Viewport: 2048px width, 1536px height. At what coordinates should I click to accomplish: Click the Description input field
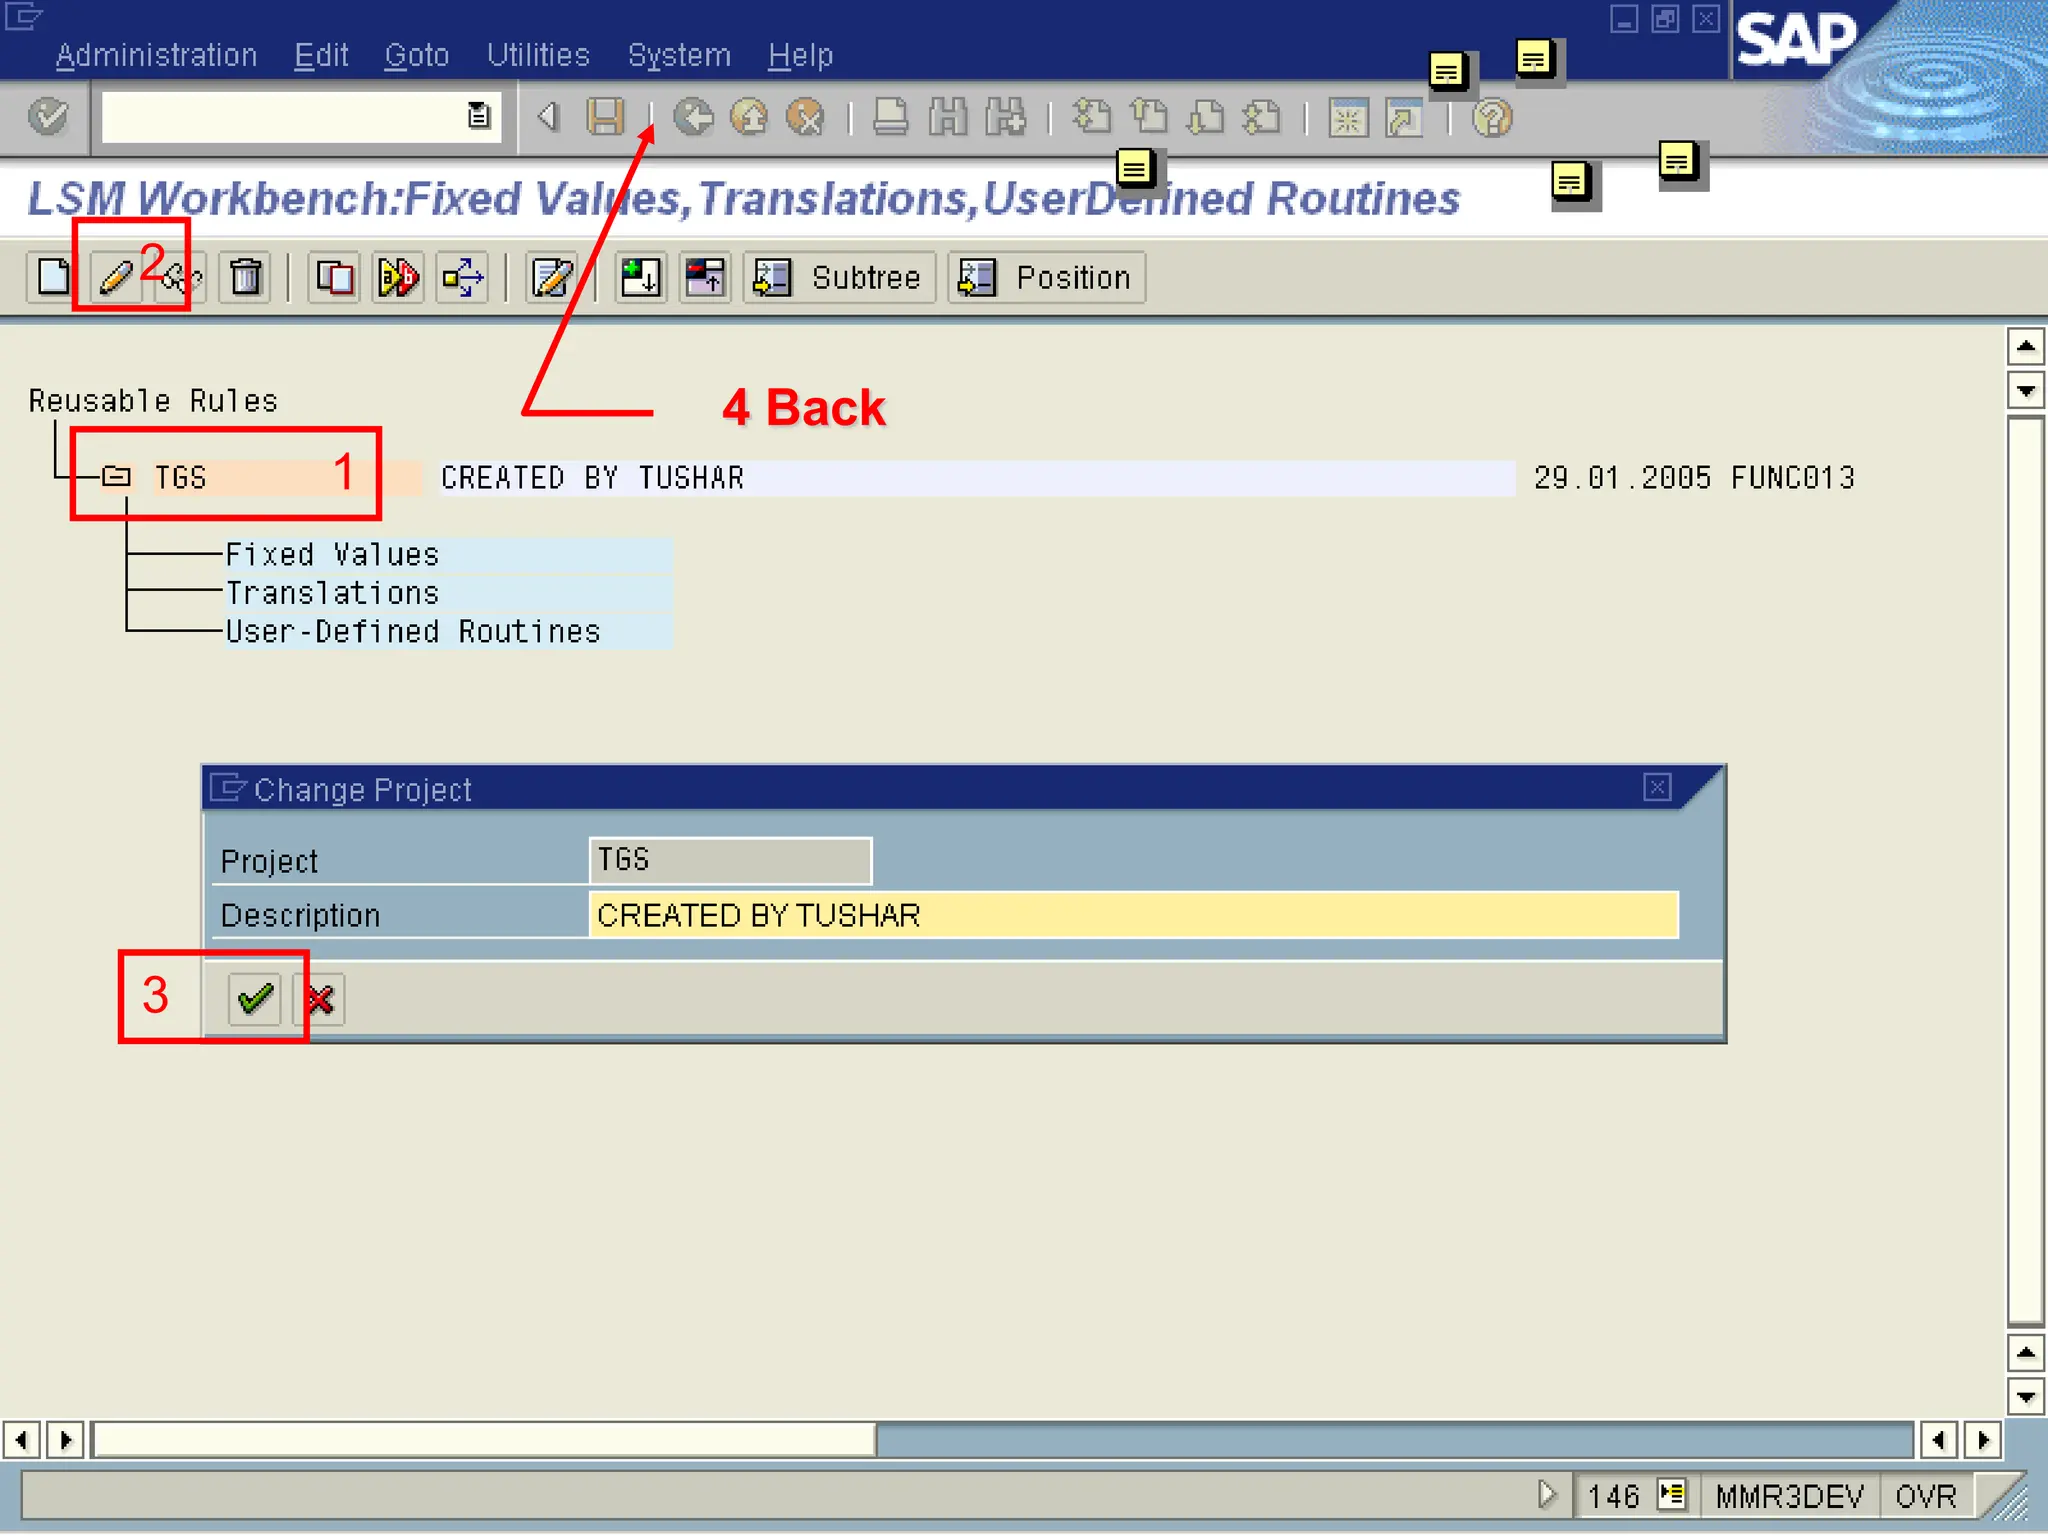coord(1132,915)
